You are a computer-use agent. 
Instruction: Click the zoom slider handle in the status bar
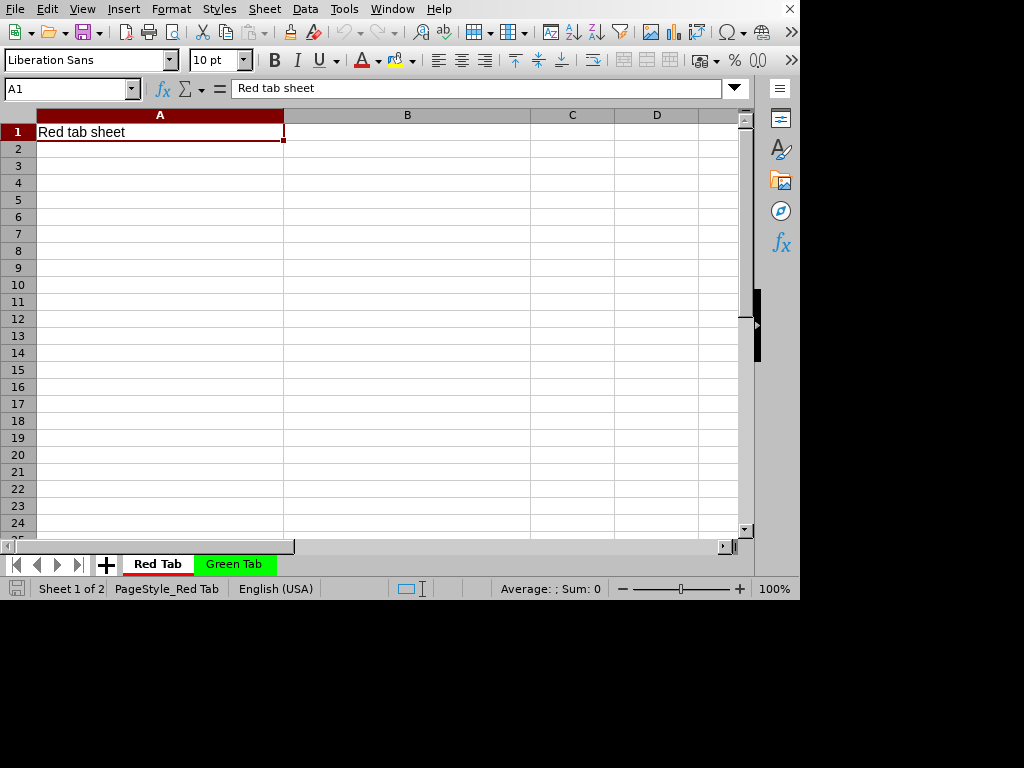pos(680,589)
